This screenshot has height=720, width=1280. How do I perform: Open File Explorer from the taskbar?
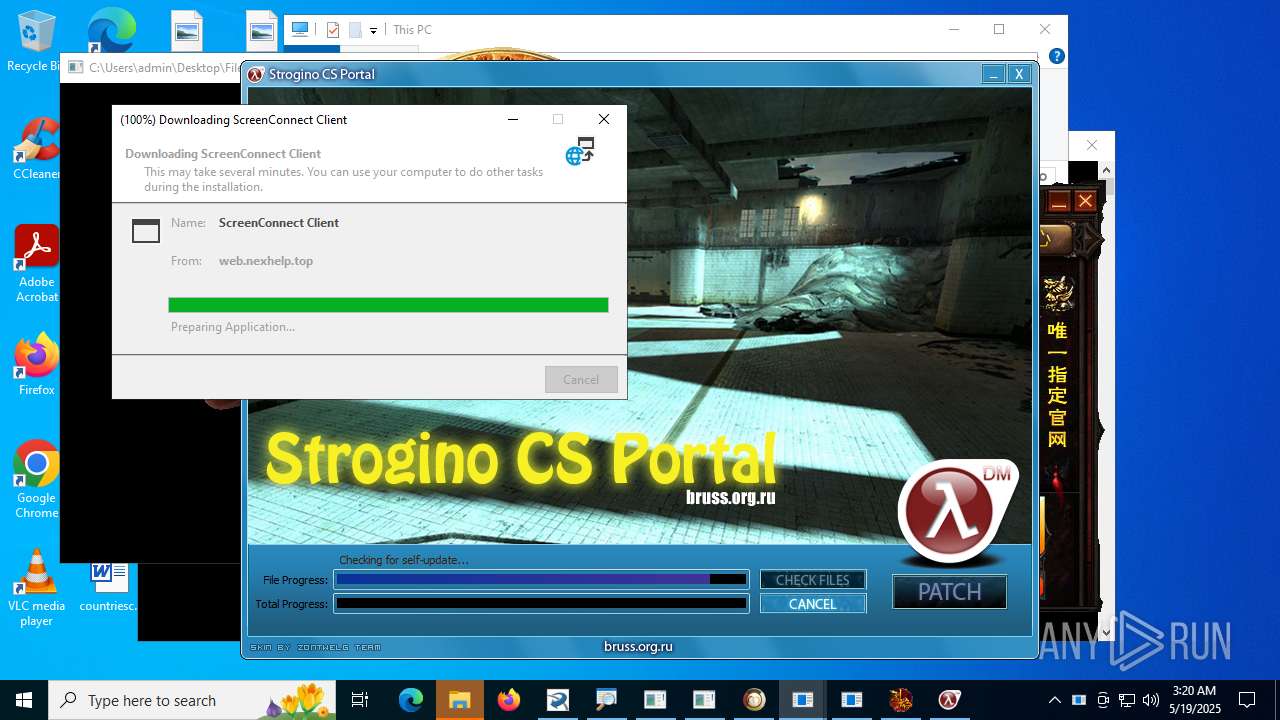459,700
